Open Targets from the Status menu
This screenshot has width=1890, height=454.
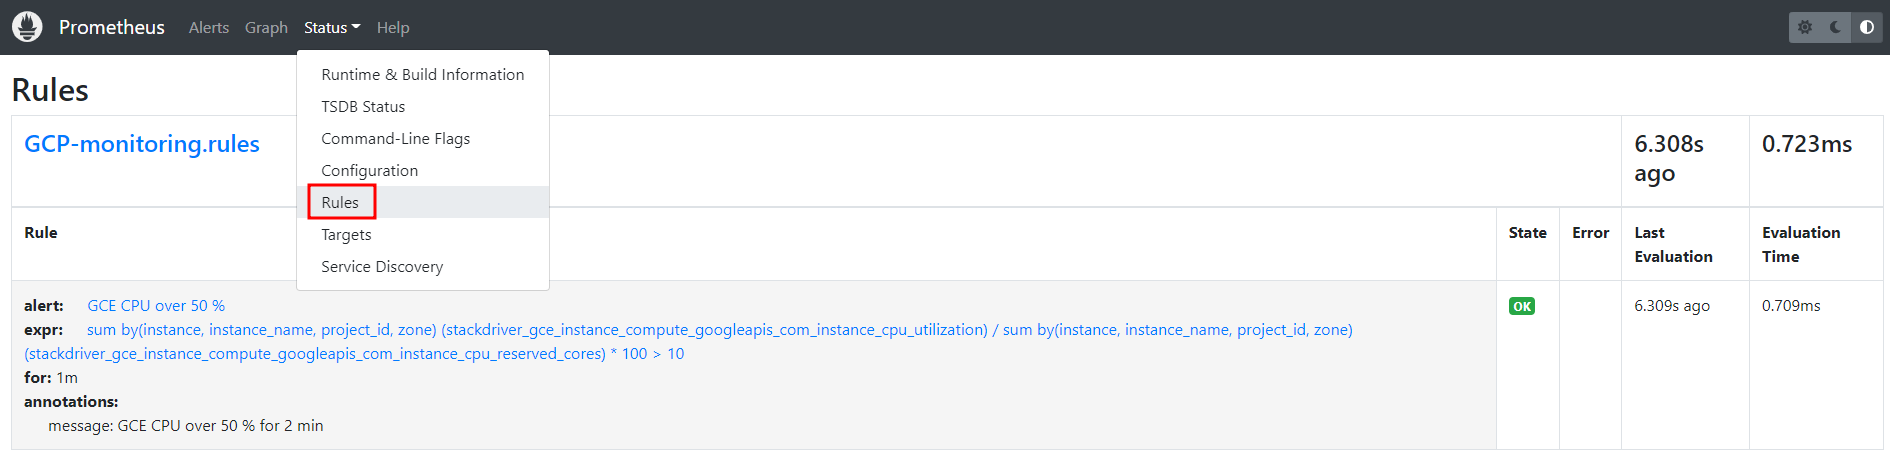point(423,234)
